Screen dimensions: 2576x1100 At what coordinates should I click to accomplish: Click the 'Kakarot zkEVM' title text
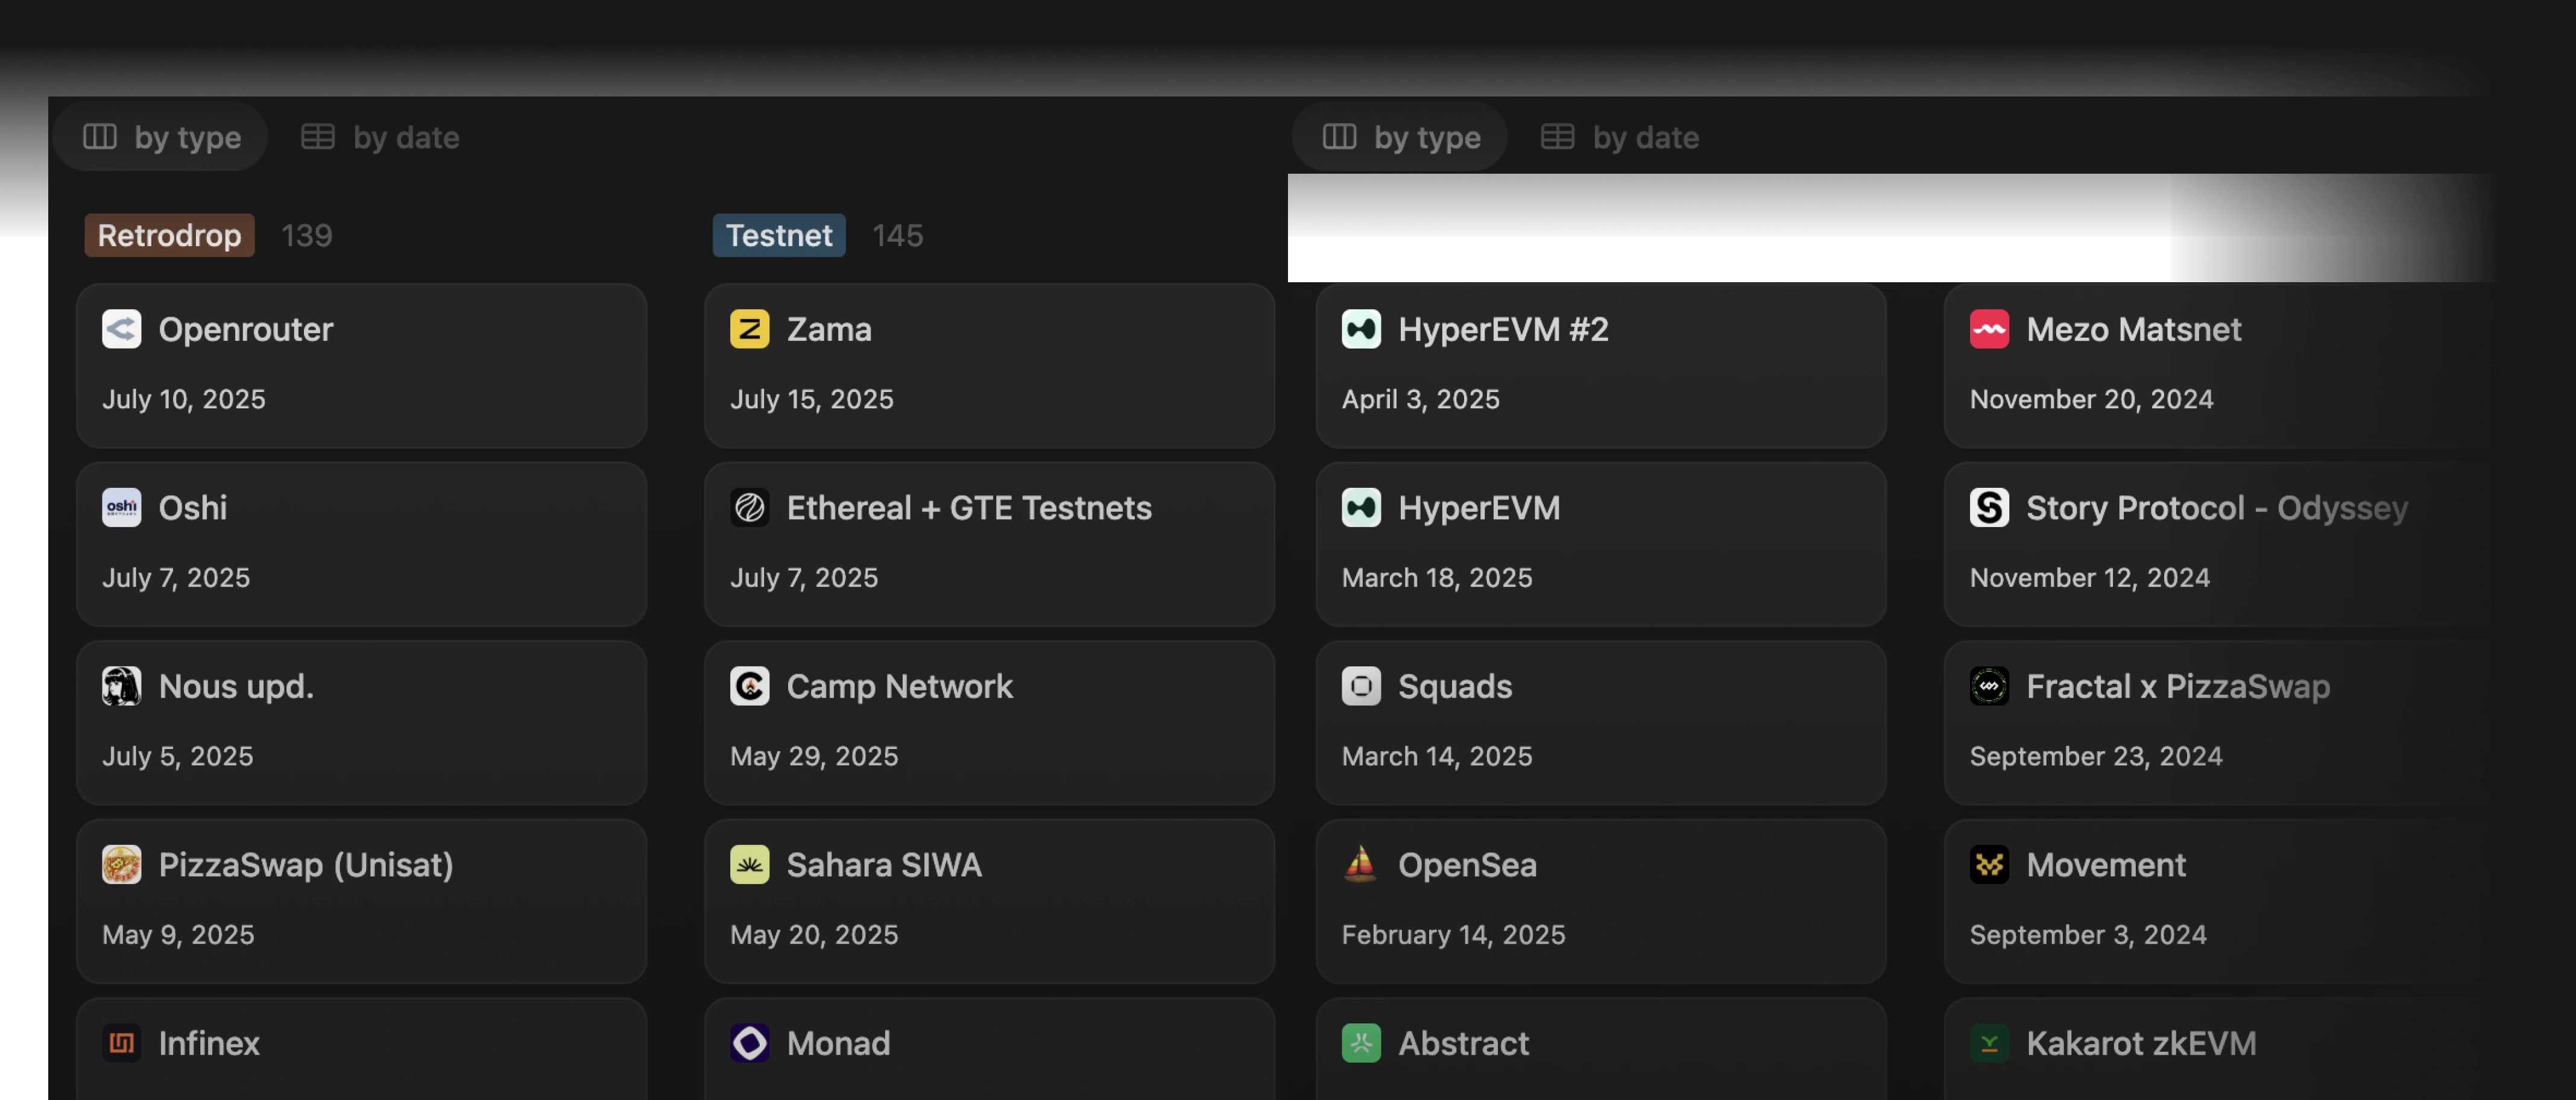pyautogui.click(x=2141, y=1043)
